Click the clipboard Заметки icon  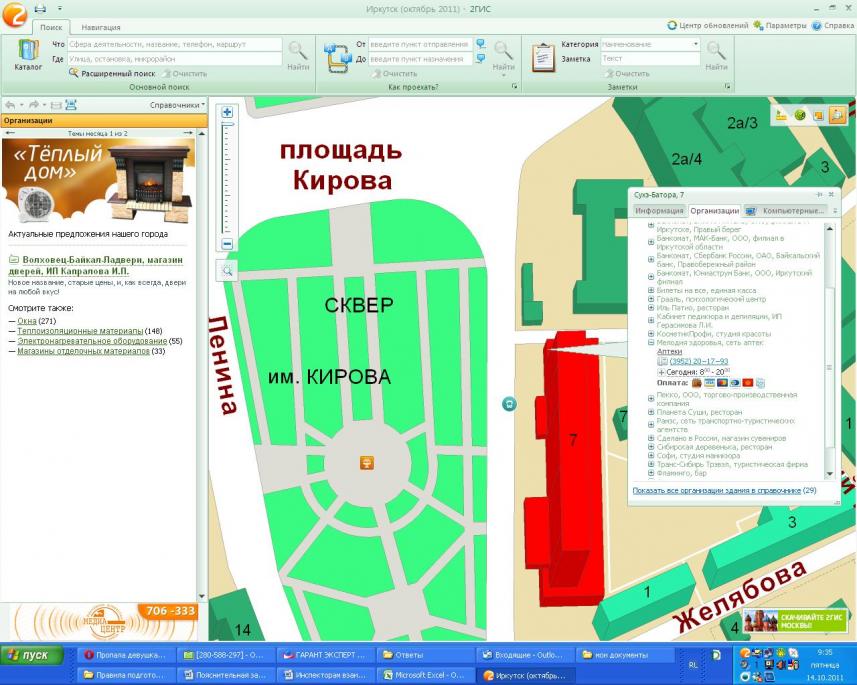(x=543, y=57)
